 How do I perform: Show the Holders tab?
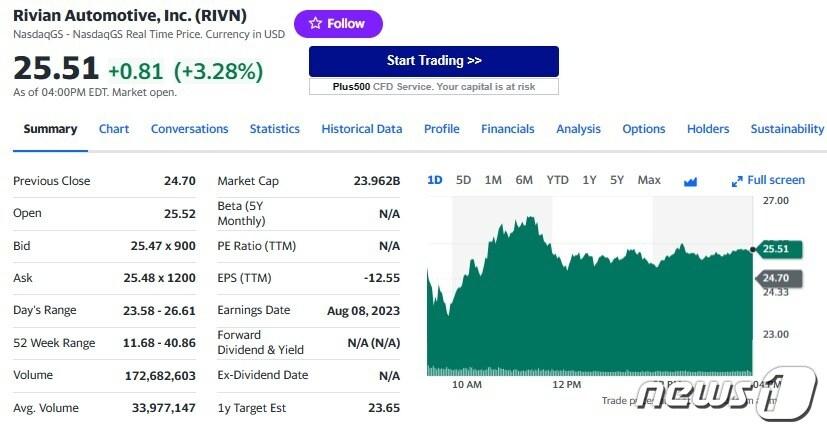pos(708,129)
